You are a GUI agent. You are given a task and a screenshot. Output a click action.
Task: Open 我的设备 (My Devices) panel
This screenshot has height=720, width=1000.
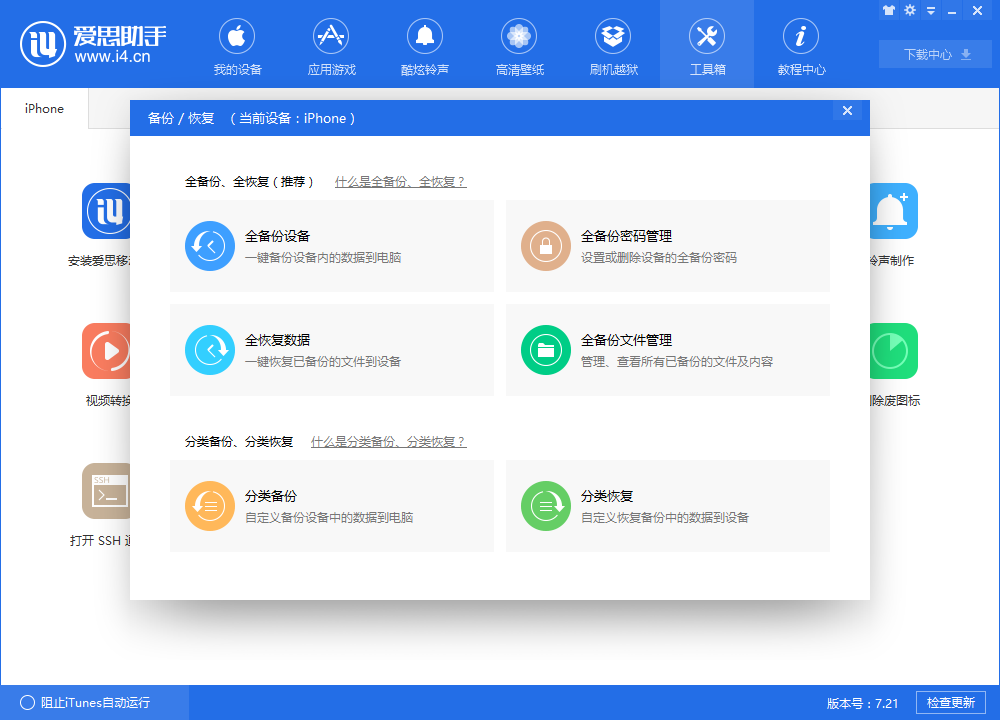point(236,45)
